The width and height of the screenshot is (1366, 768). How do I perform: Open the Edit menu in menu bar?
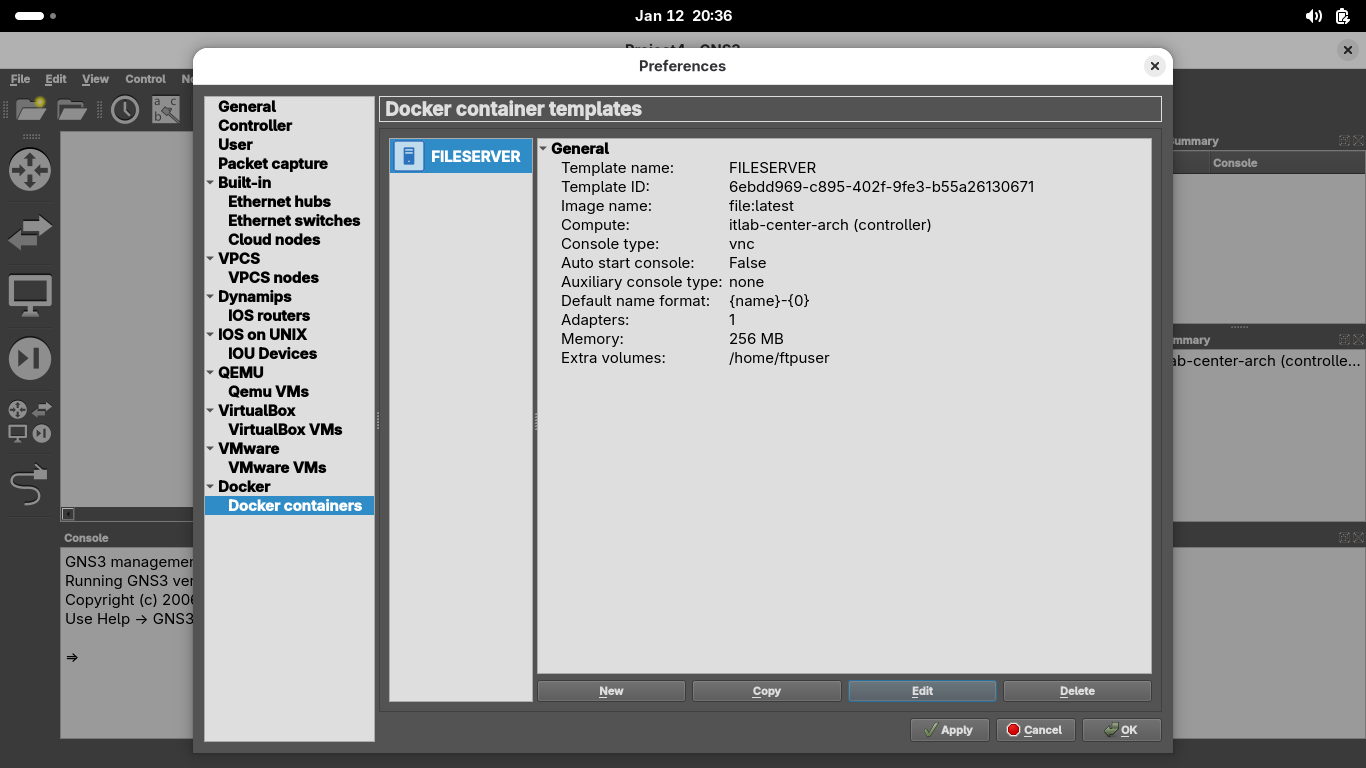(x=56, y=79)
